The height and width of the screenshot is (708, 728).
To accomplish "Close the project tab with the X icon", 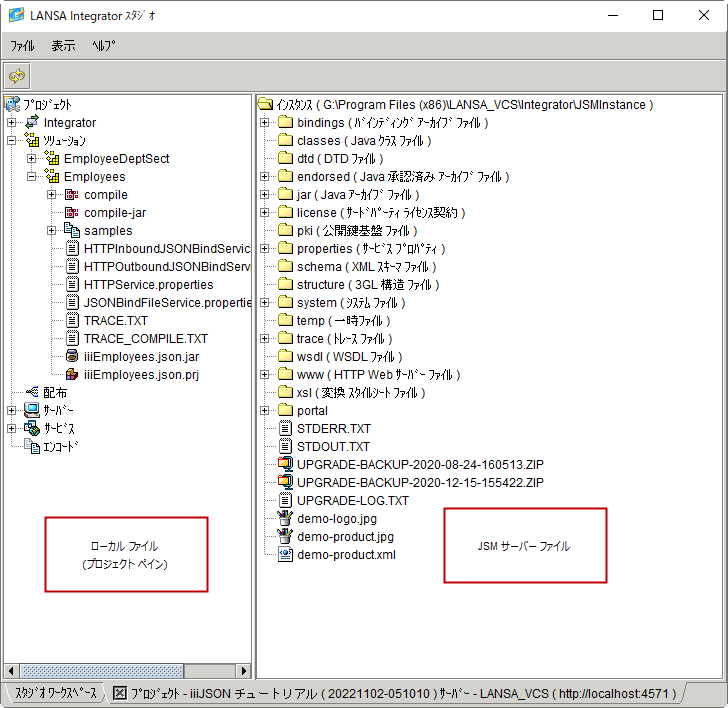I will coord(120,694).
